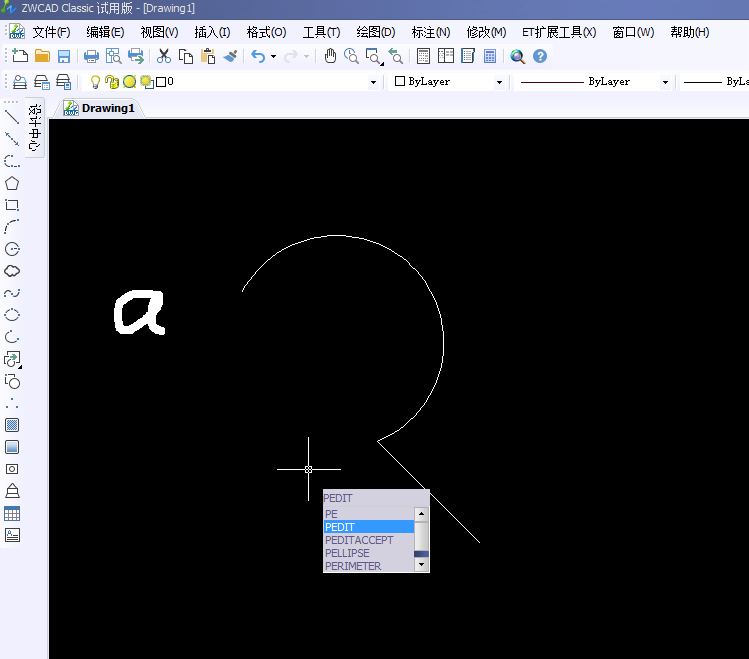Switch to the Drawing1 tab
The width and height of the screenshot is (749, 659).
(107, 108)
